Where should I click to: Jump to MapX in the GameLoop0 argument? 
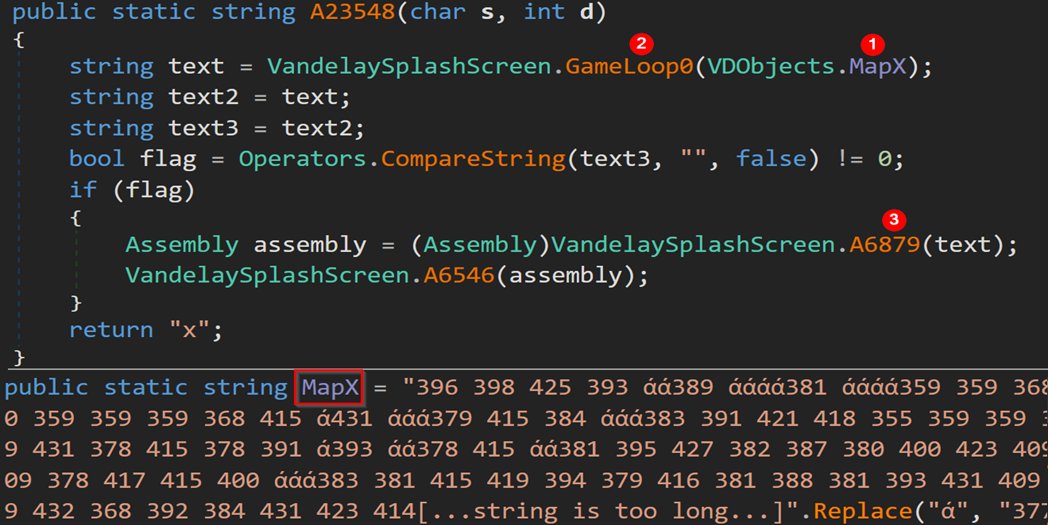(x=878, y=66)
